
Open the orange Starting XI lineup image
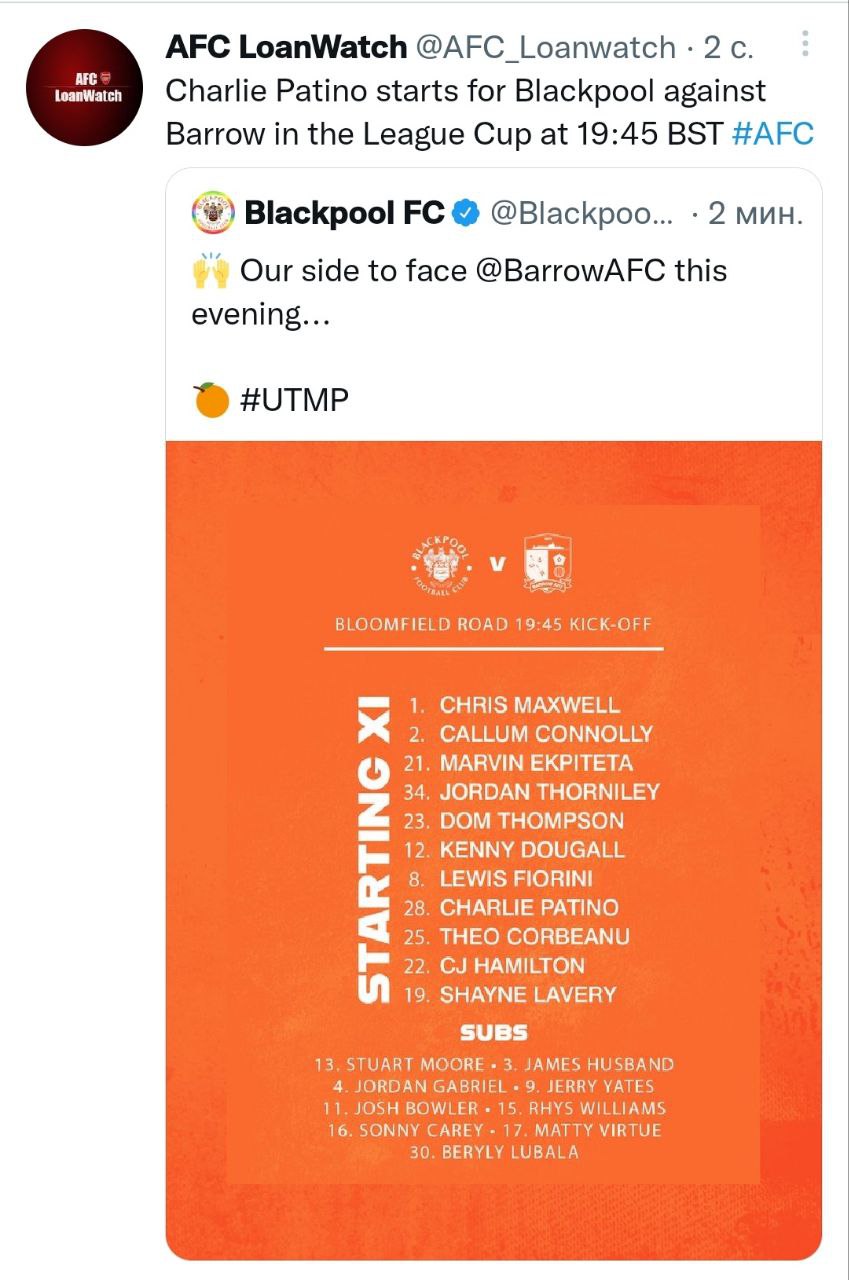click(x=493, y=850)
